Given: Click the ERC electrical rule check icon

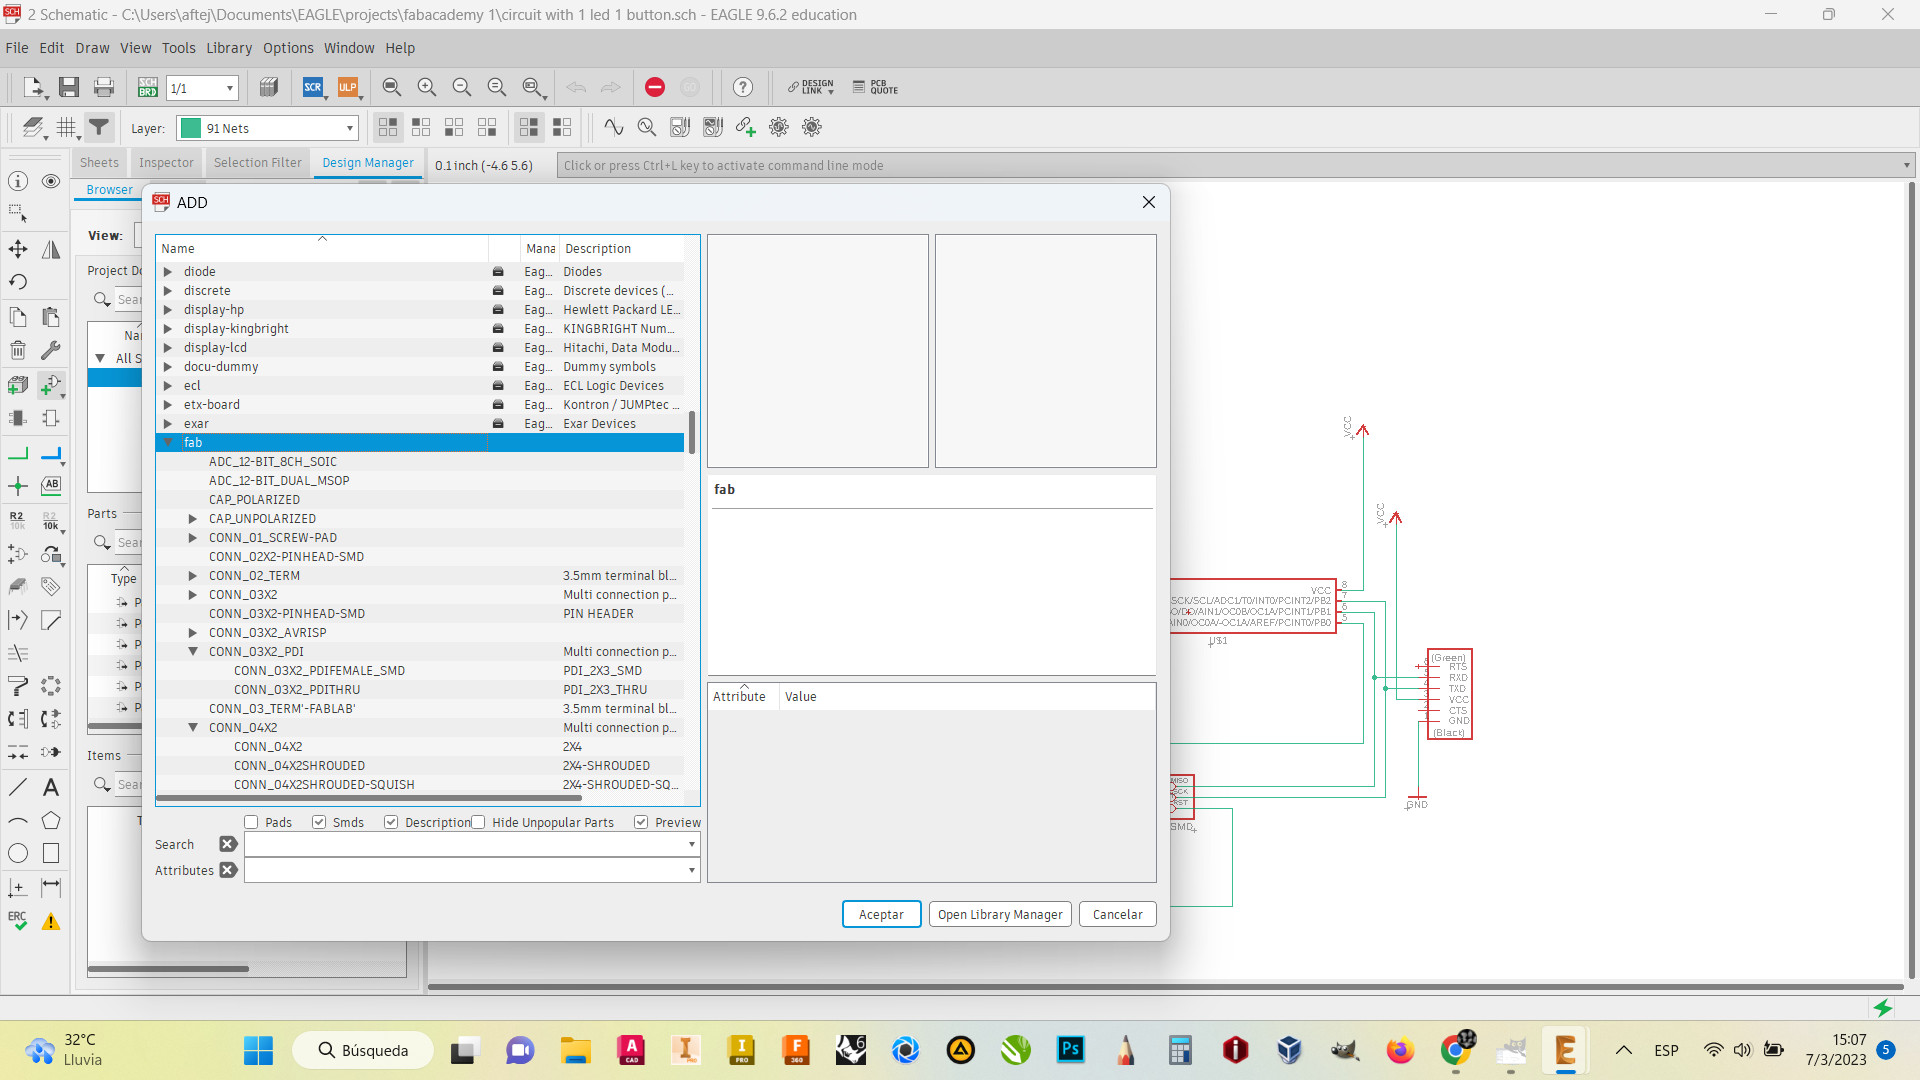Looking at the screenshot, I should point(18,920).
